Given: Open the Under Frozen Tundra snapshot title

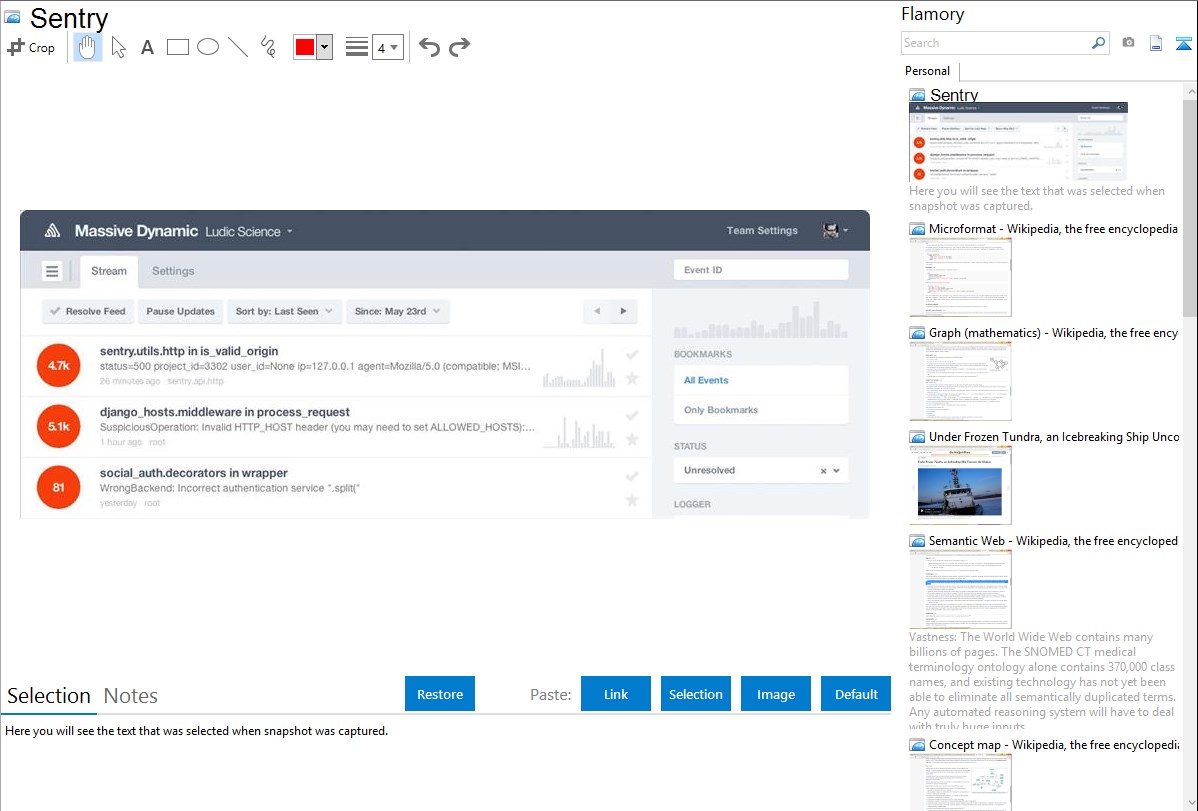Looking at the screenshot, I should click(x=1054, y=437).
